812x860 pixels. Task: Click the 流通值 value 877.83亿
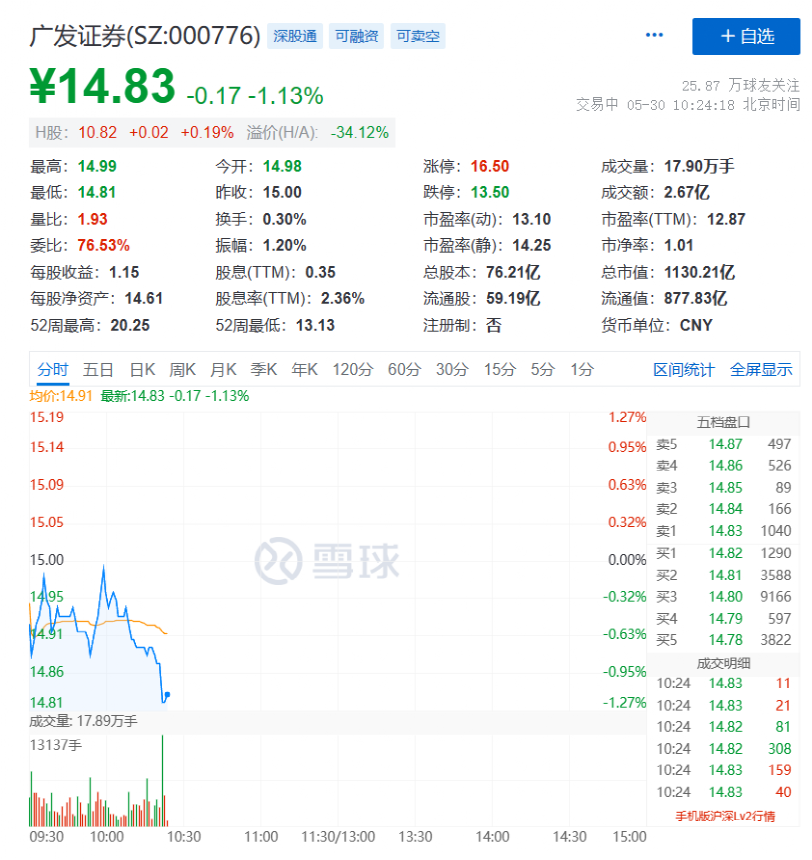[x=696, y=298]
